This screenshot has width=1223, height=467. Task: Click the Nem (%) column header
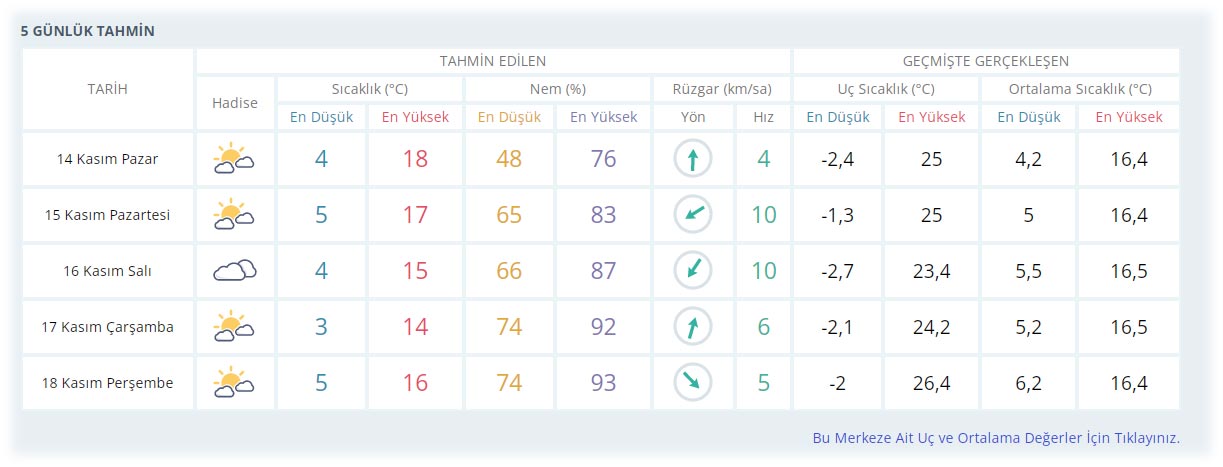tap(557, 89)
